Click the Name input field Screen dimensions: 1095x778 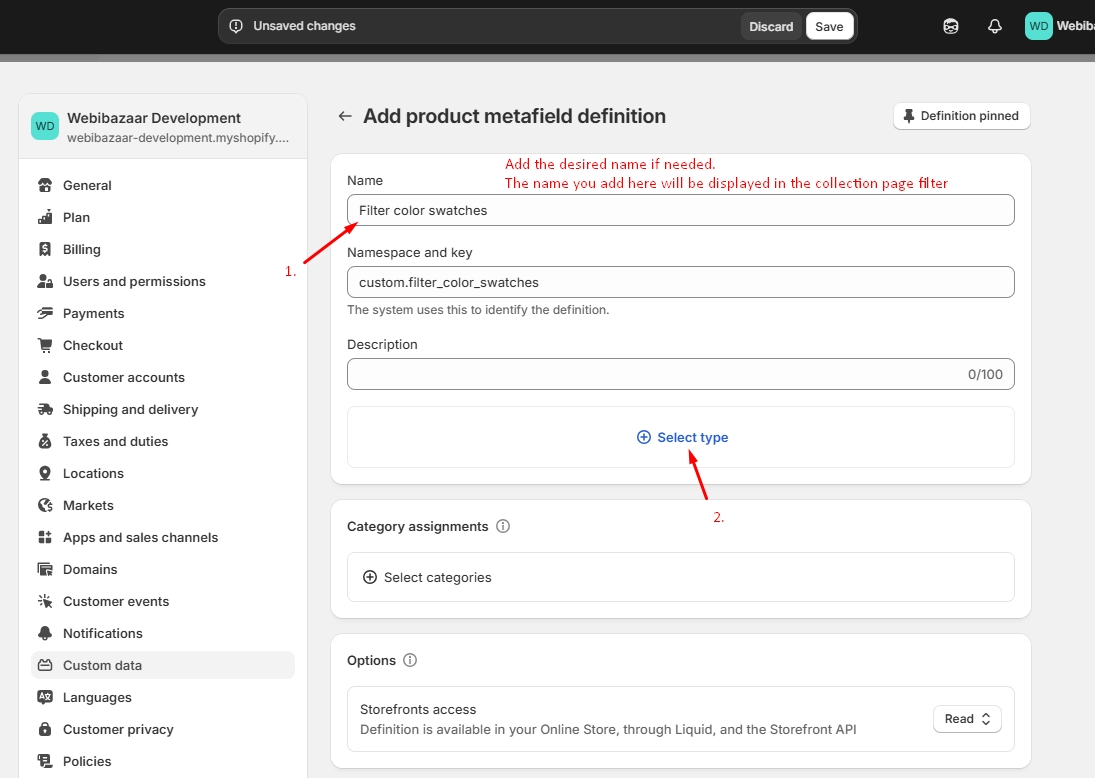680,210
